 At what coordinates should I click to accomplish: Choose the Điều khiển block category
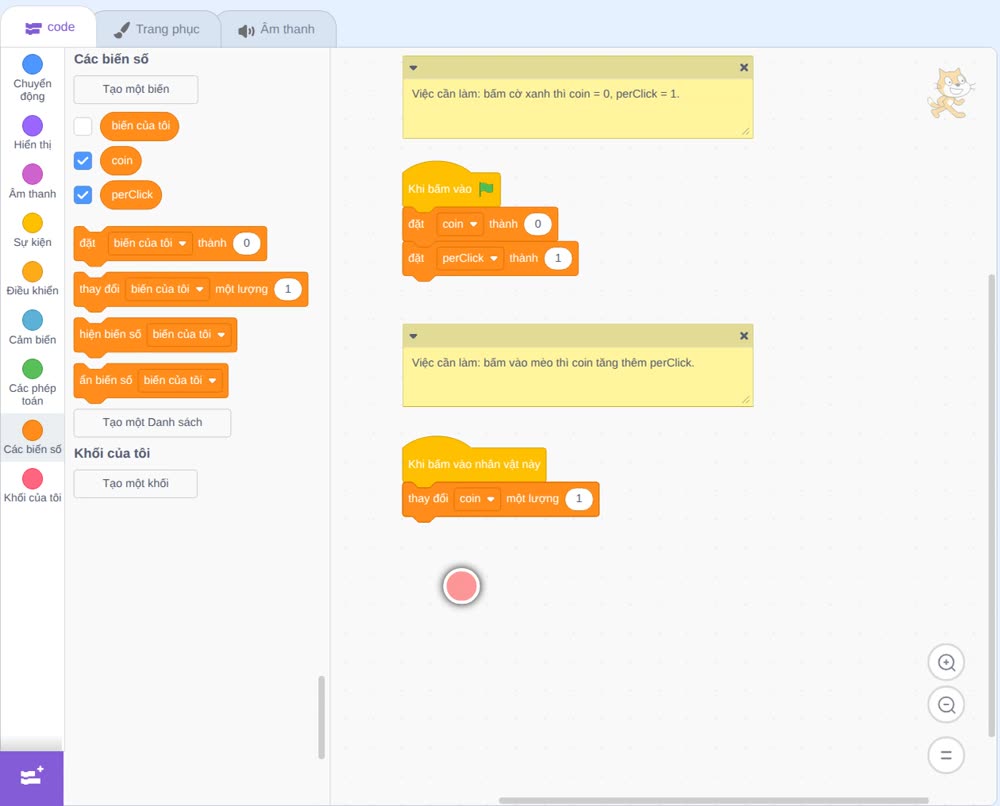(x=33, y=279)
